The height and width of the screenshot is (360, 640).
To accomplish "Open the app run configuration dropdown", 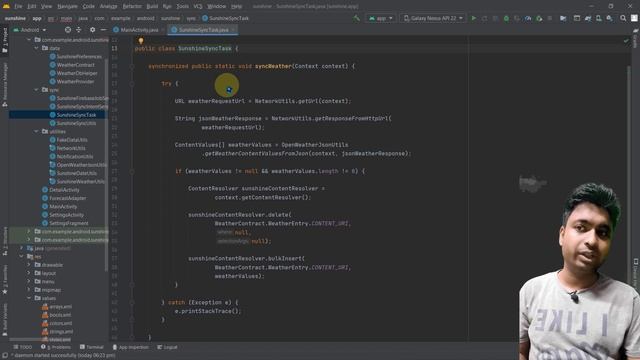I will coord(380,18).
